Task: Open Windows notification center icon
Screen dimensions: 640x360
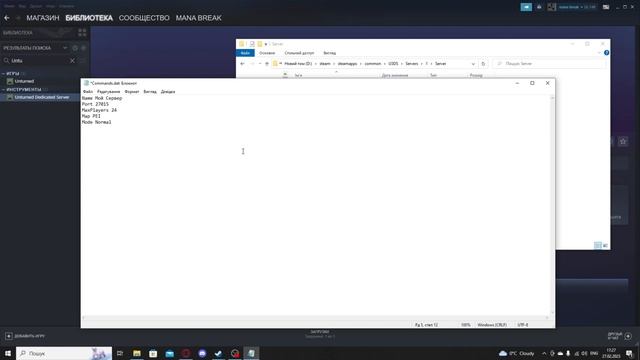Action: (629, 353)
